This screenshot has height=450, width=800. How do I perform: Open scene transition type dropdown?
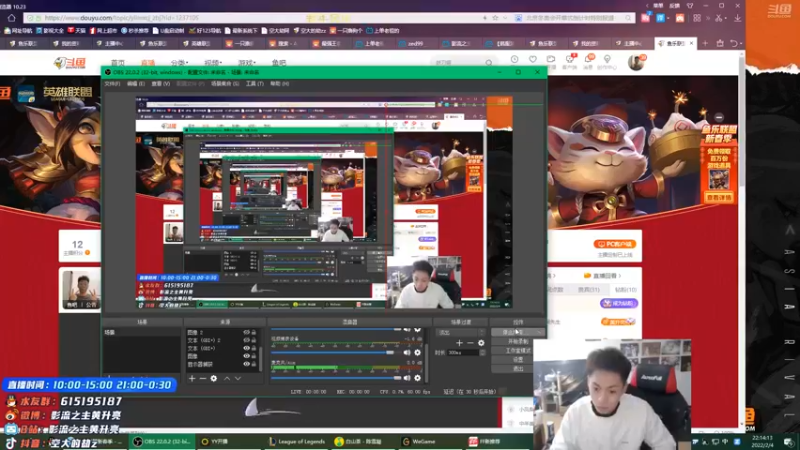point(461,333)
